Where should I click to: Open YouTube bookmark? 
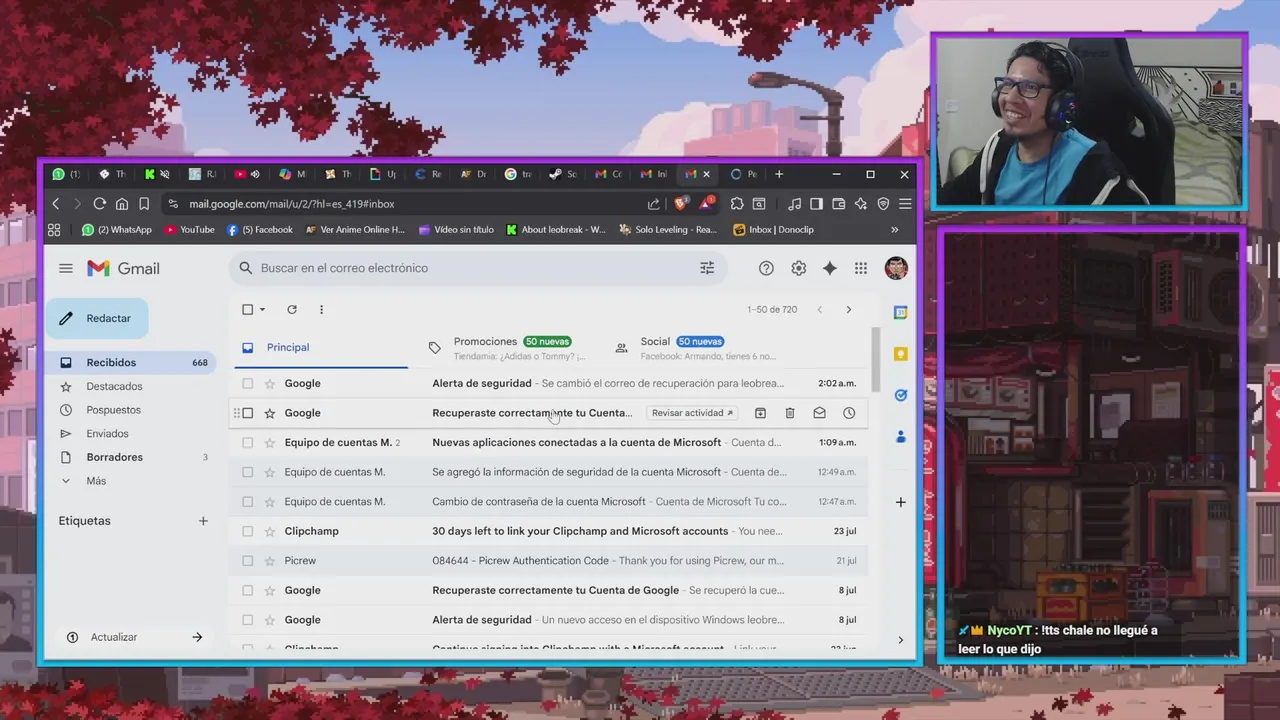[190, 229]
